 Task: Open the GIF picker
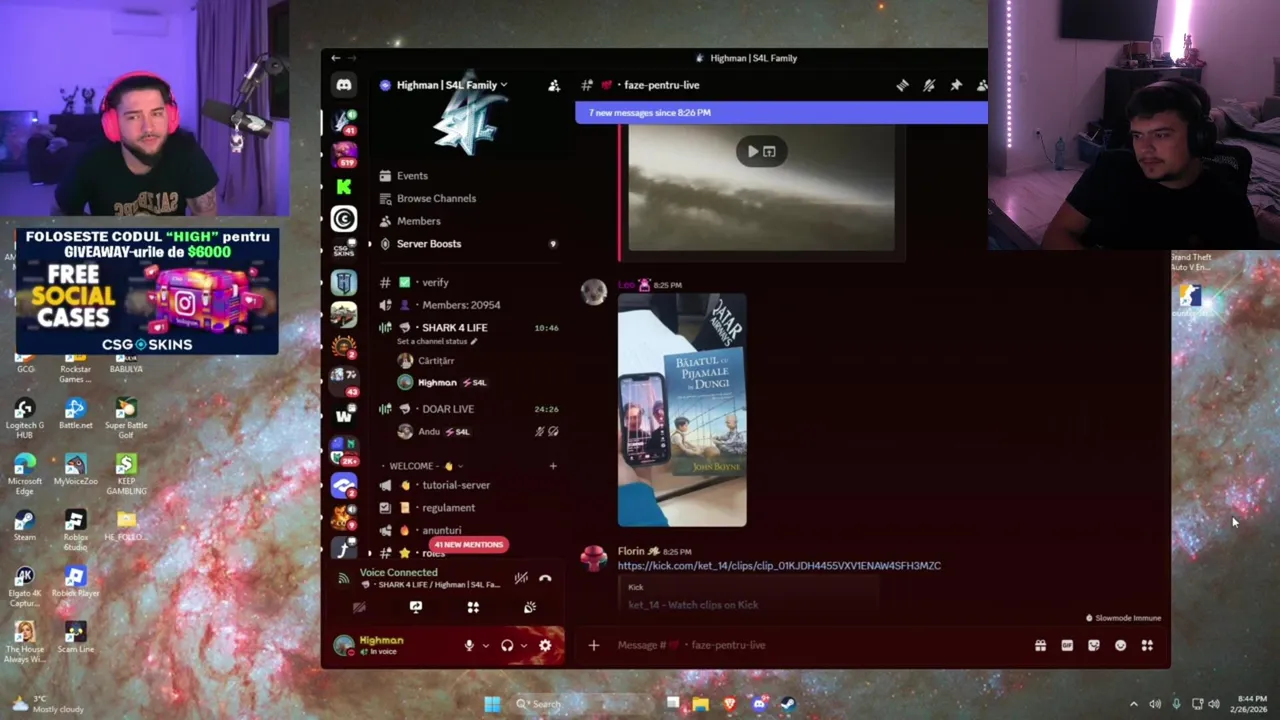pyautogui.click(x=1067, y=646)
